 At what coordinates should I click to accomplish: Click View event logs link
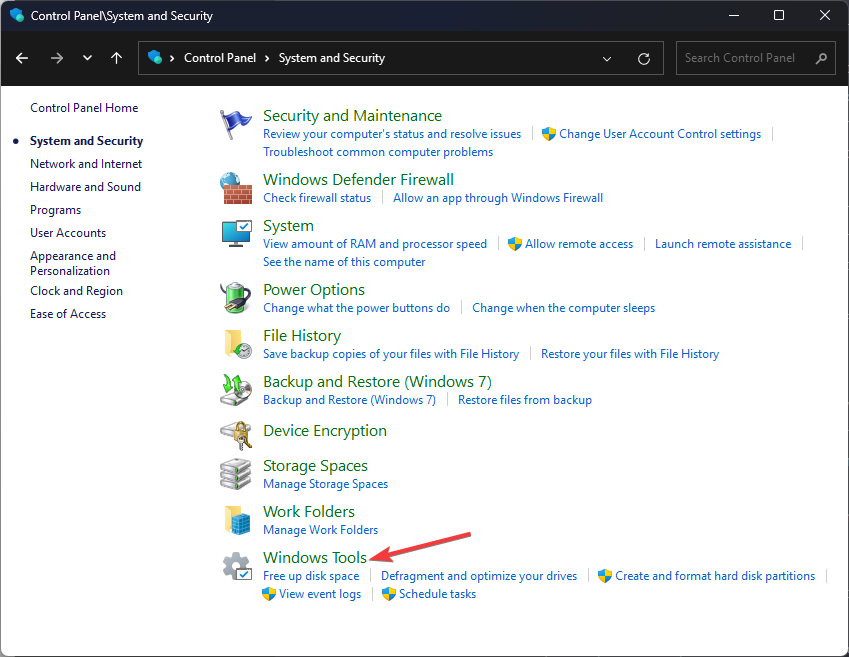pyautogui.click(x=320, y=594)
